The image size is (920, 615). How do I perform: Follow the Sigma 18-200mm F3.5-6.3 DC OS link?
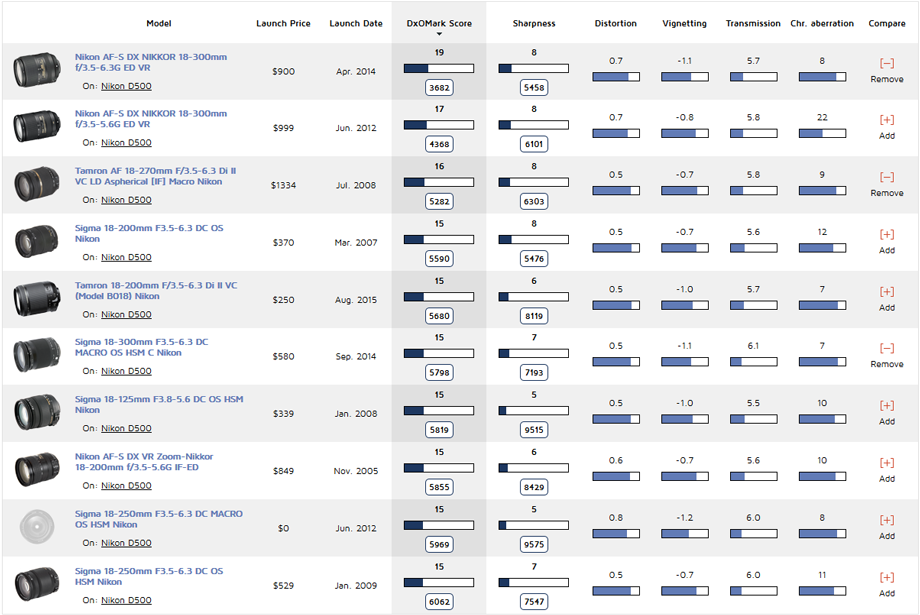click(149, 233)
